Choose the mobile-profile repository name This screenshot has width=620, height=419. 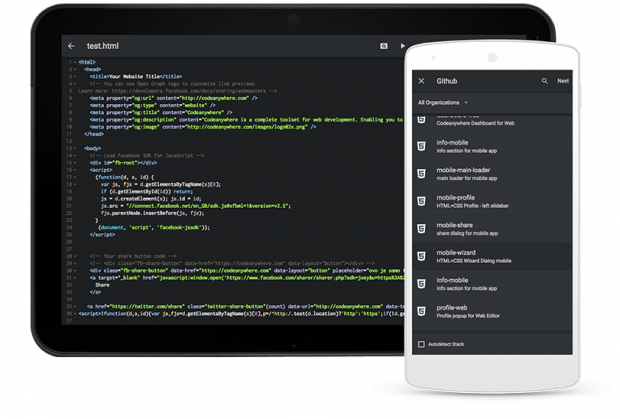coord(456,198)
